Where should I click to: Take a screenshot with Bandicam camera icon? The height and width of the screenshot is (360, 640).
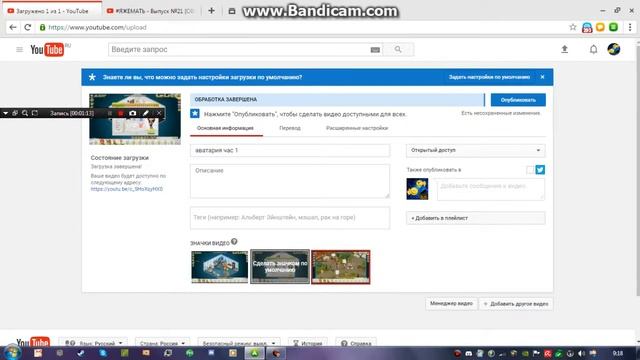click(x=133, y=113)
